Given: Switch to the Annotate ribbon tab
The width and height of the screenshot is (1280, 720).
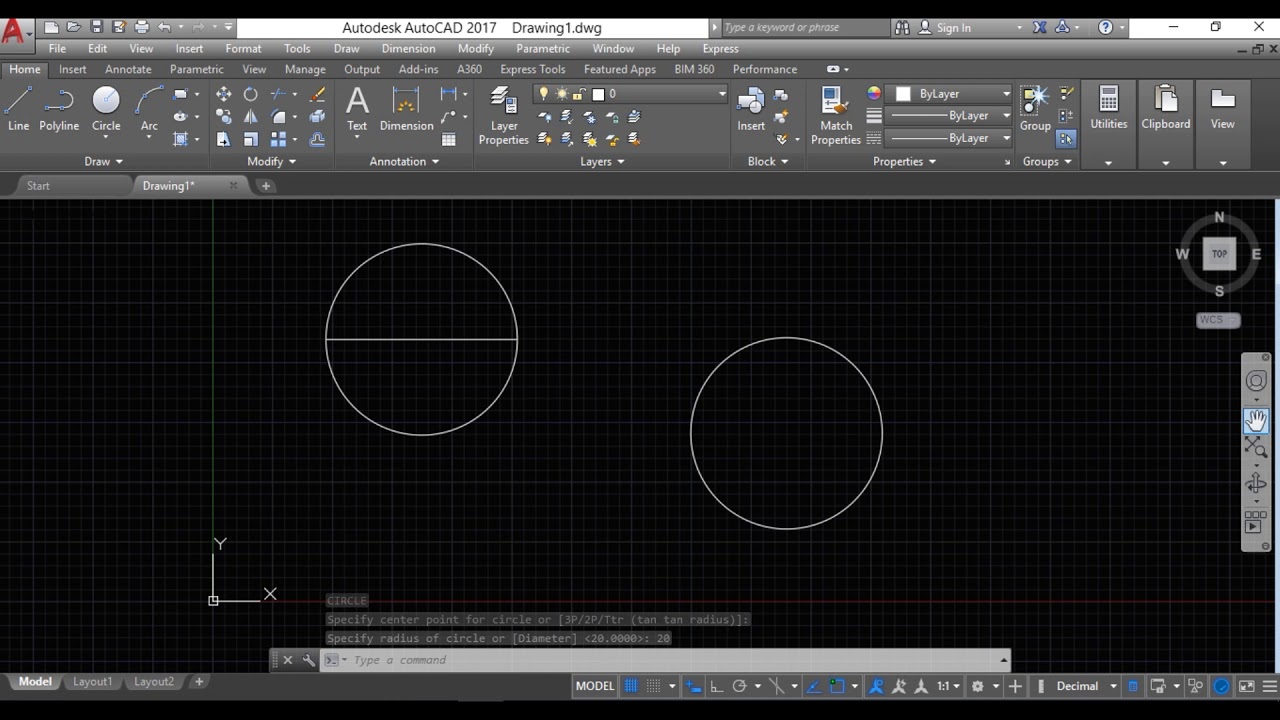Looking at the screenshot, I should [x=128, y=69].
